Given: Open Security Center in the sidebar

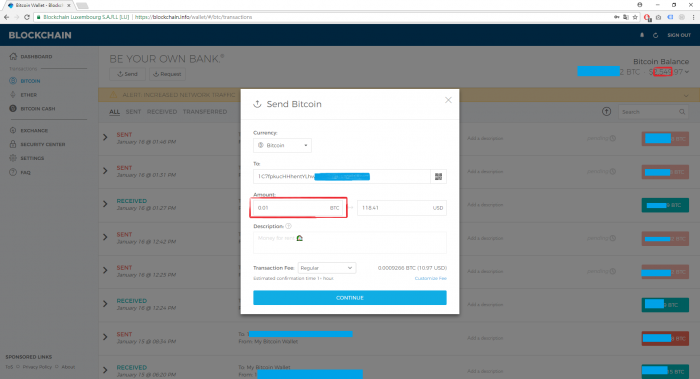Looking at the screenshot, I should tap(42, 144).
